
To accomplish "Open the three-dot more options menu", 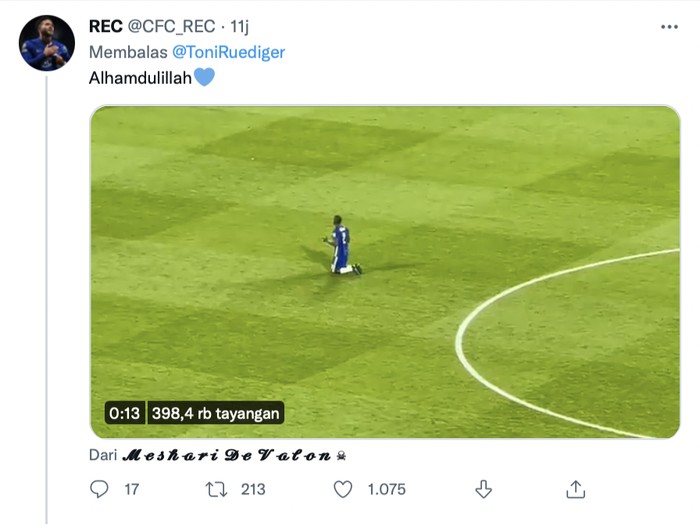I will [x=669, y=27].
